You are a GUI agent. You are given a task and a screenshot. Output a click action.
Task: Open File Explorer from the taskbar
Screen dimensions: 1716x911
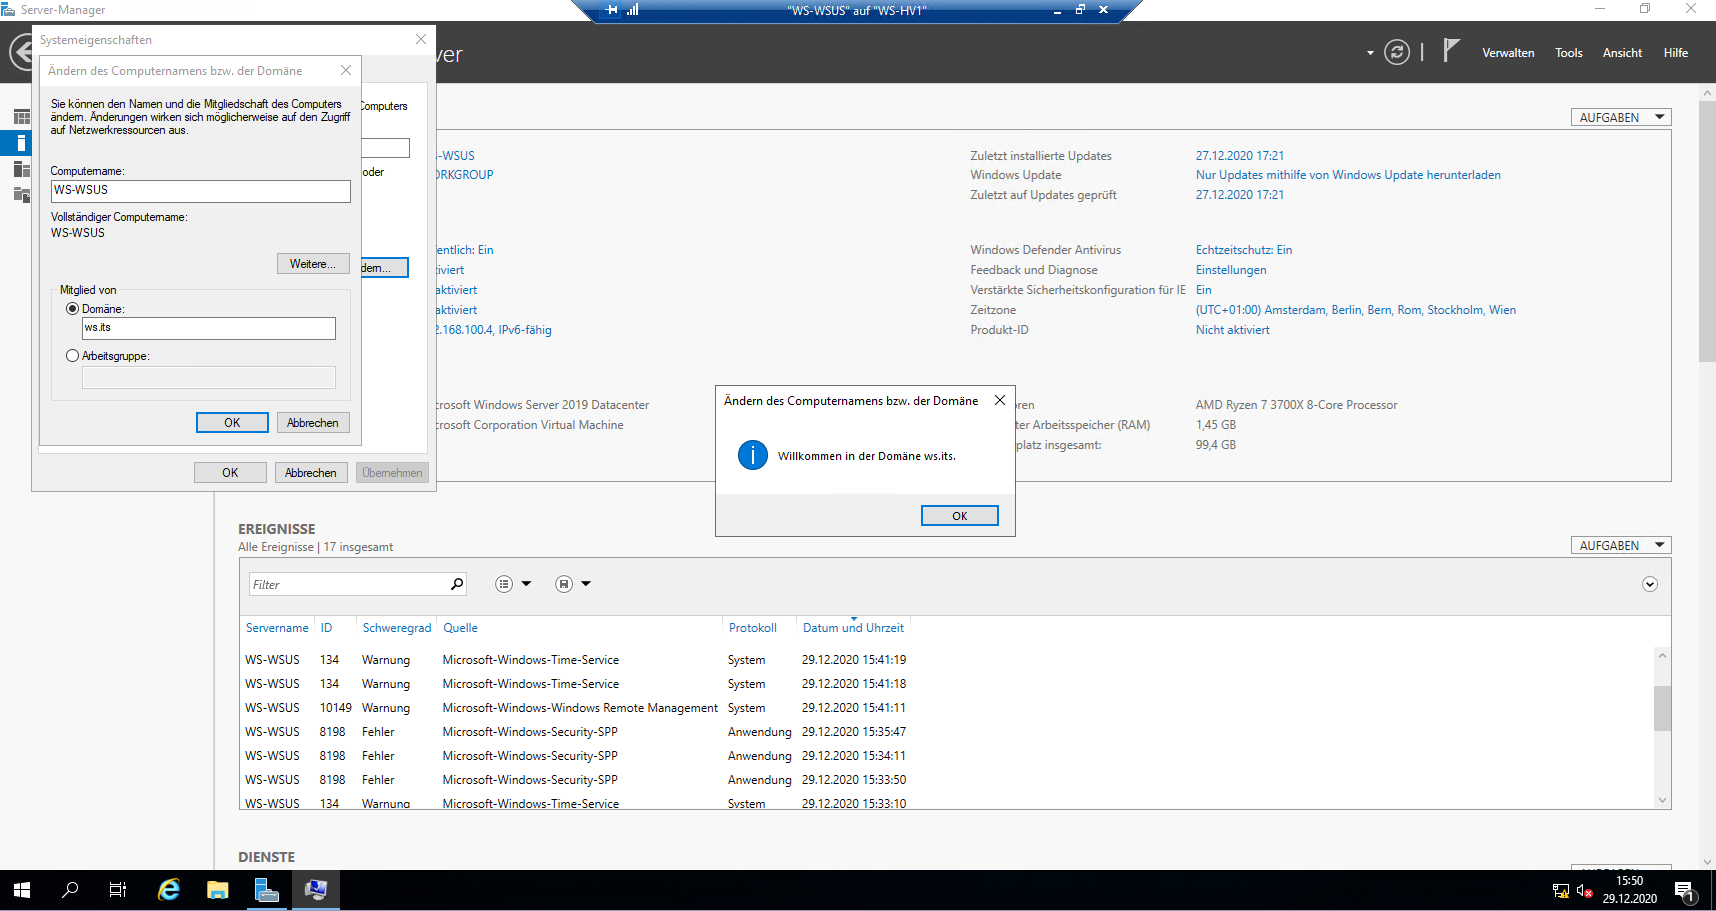[217, 890]
